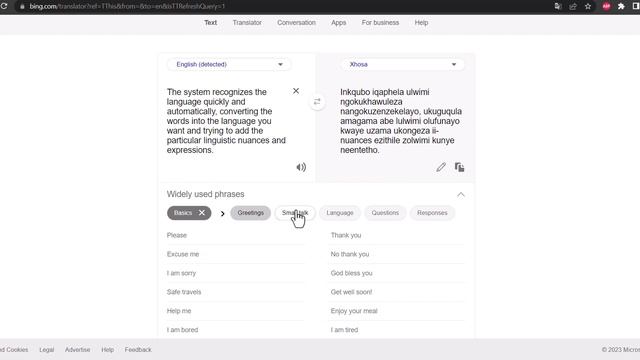Collapse the Widely used phrases section
The image size is (640, 360).
coord(461,194)
